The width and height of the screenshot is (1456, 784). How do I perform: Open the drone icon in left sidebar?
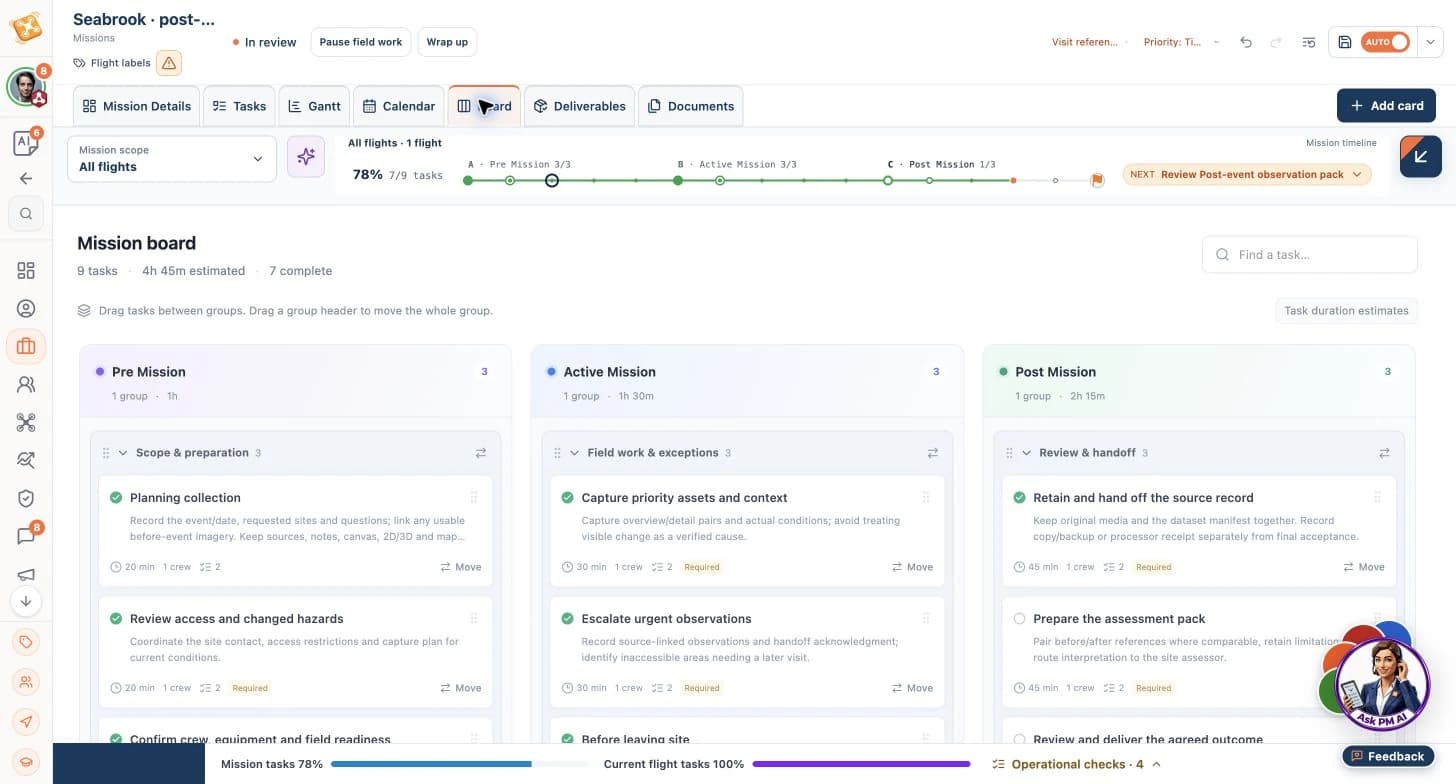pos(26,422)
